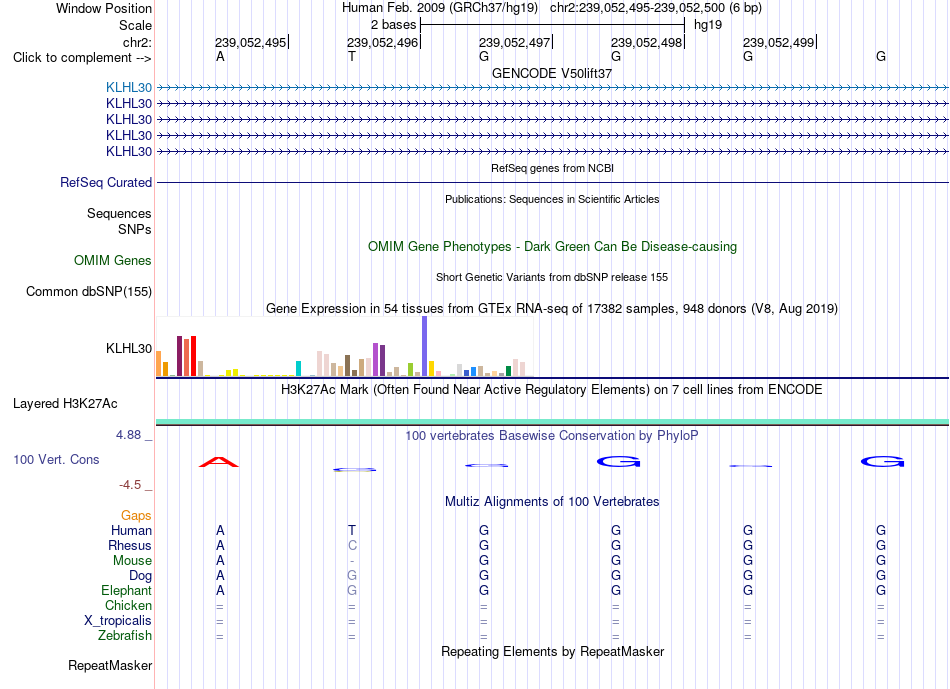Select the Rhesus species row label
Image resolution: width=950 pixels, height=689 pixels.
[x=130, y=545]
